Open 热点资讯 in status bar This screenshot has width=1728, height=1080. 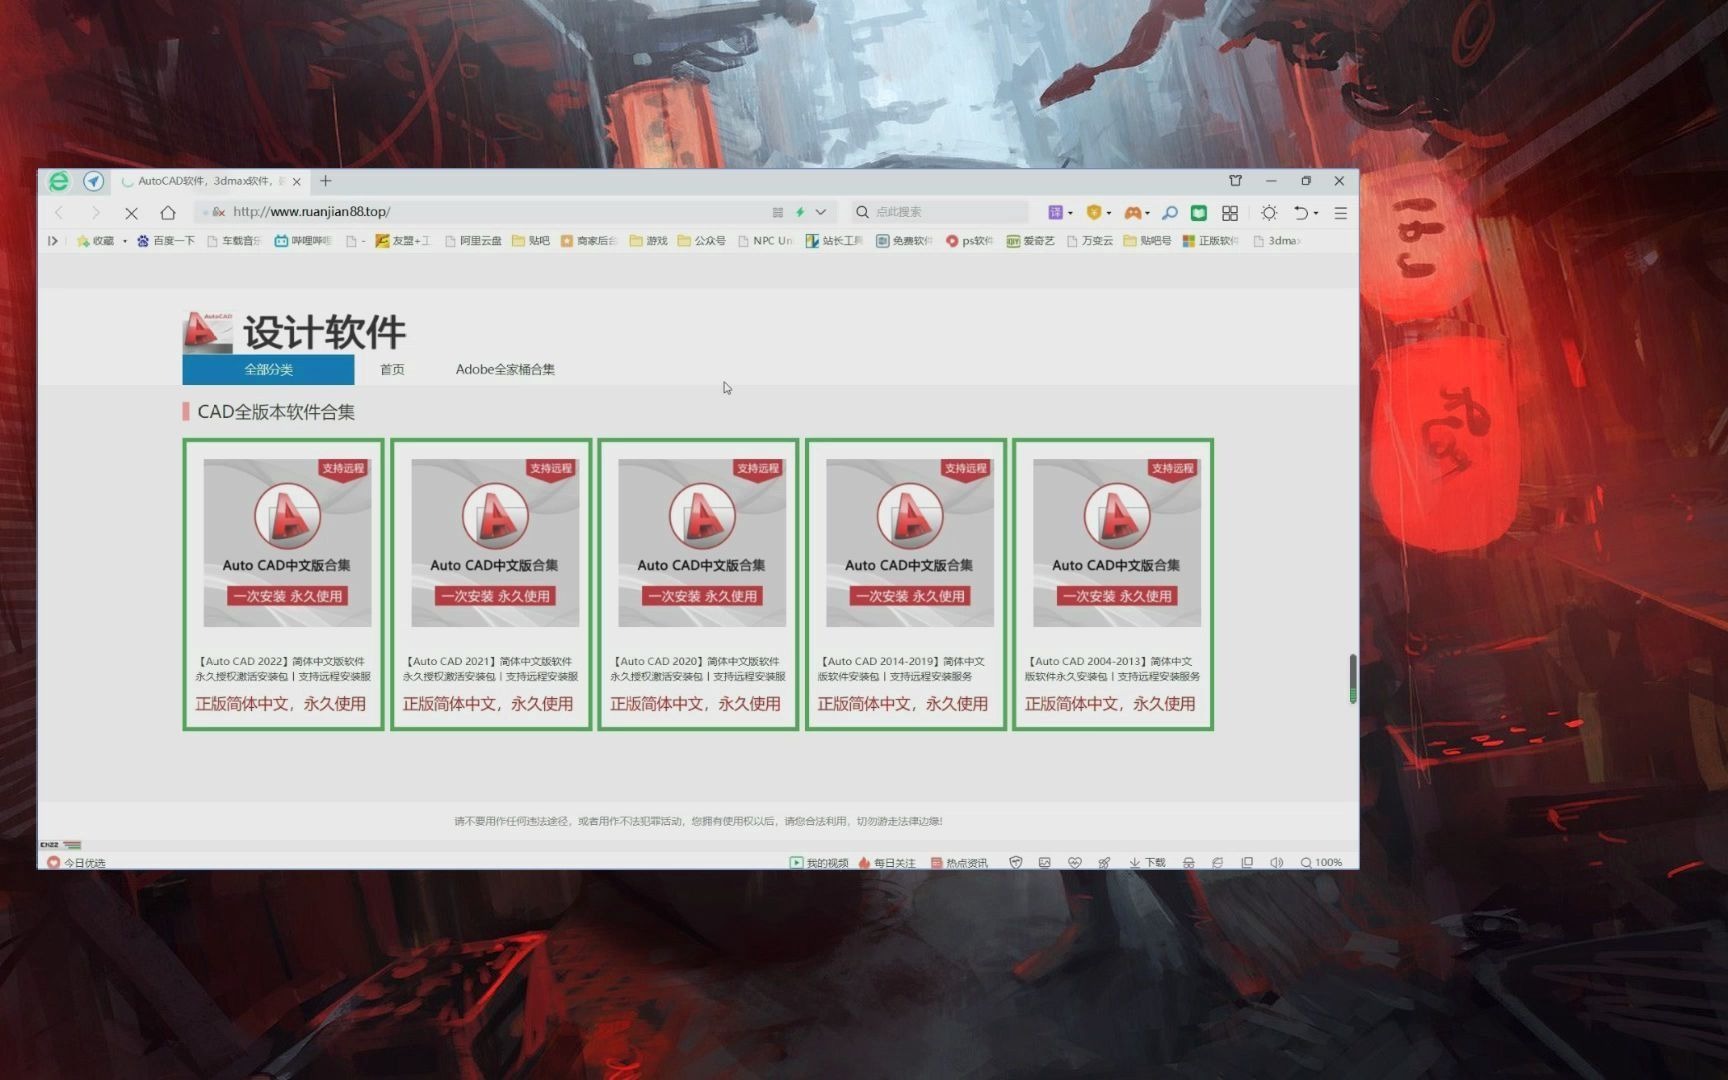pos(959,862)
